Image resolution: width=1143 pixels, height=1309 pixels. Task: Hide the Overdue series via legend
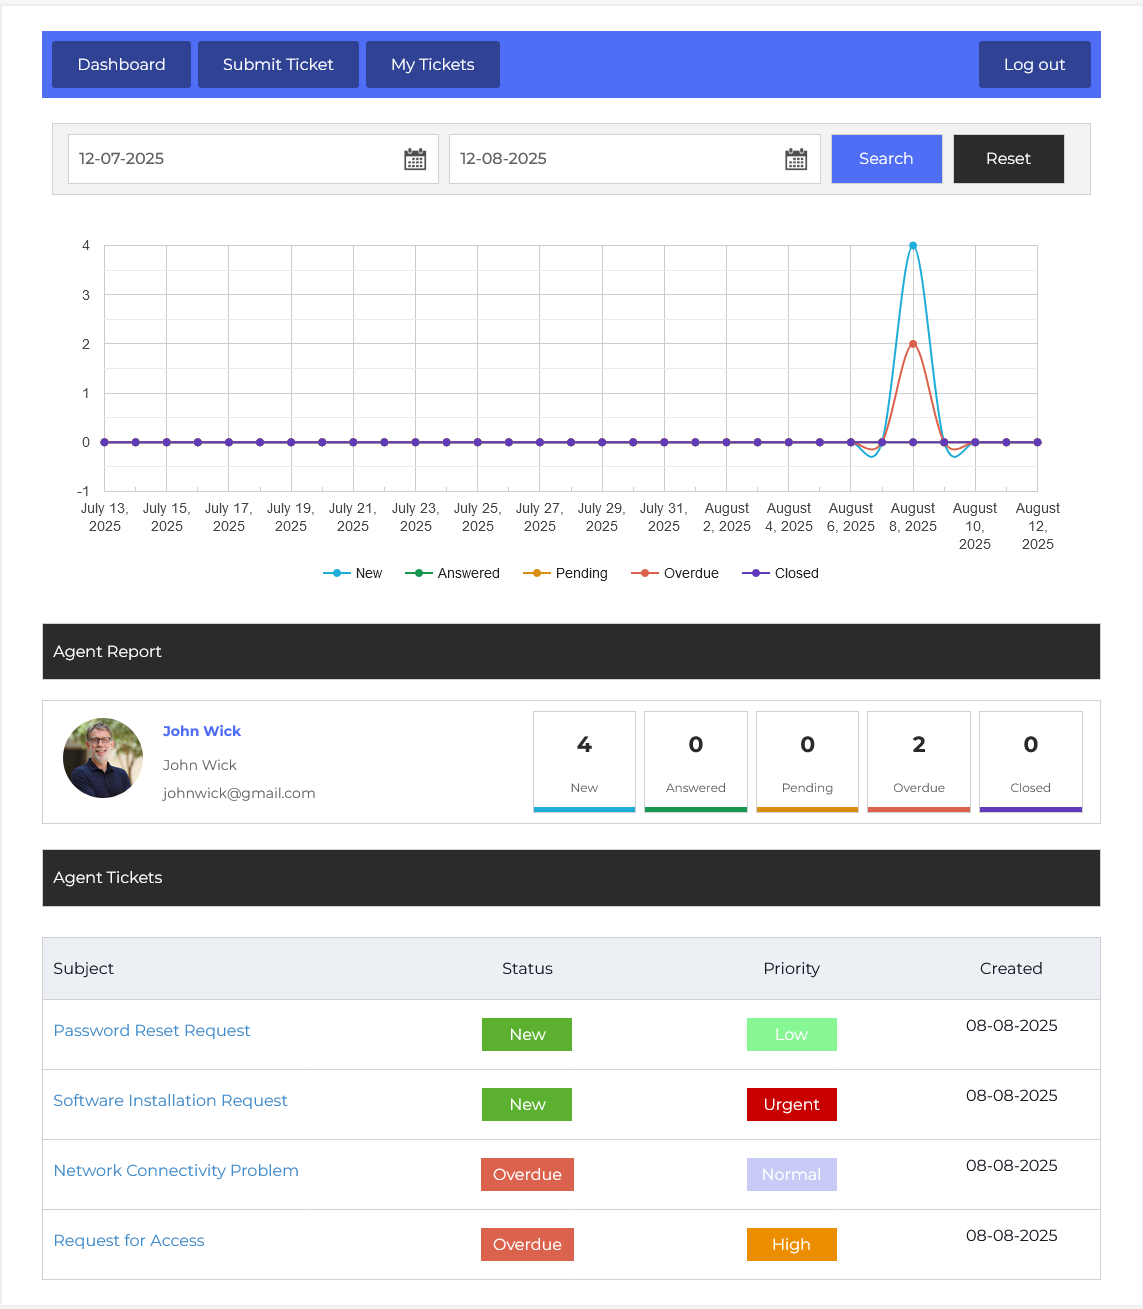(676, 573)
